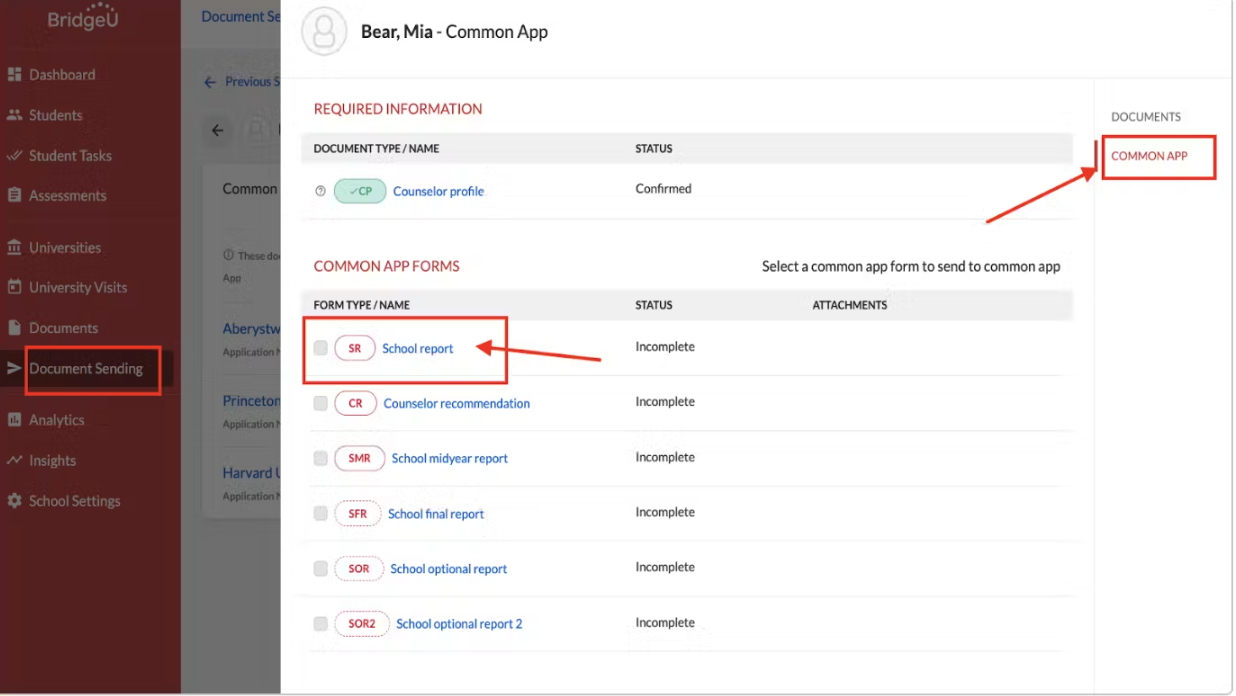Image resolution: width=1236 pixels, height=696 pixels.
Task: Open the Students sidebar icon
Action: click(14, 115)
